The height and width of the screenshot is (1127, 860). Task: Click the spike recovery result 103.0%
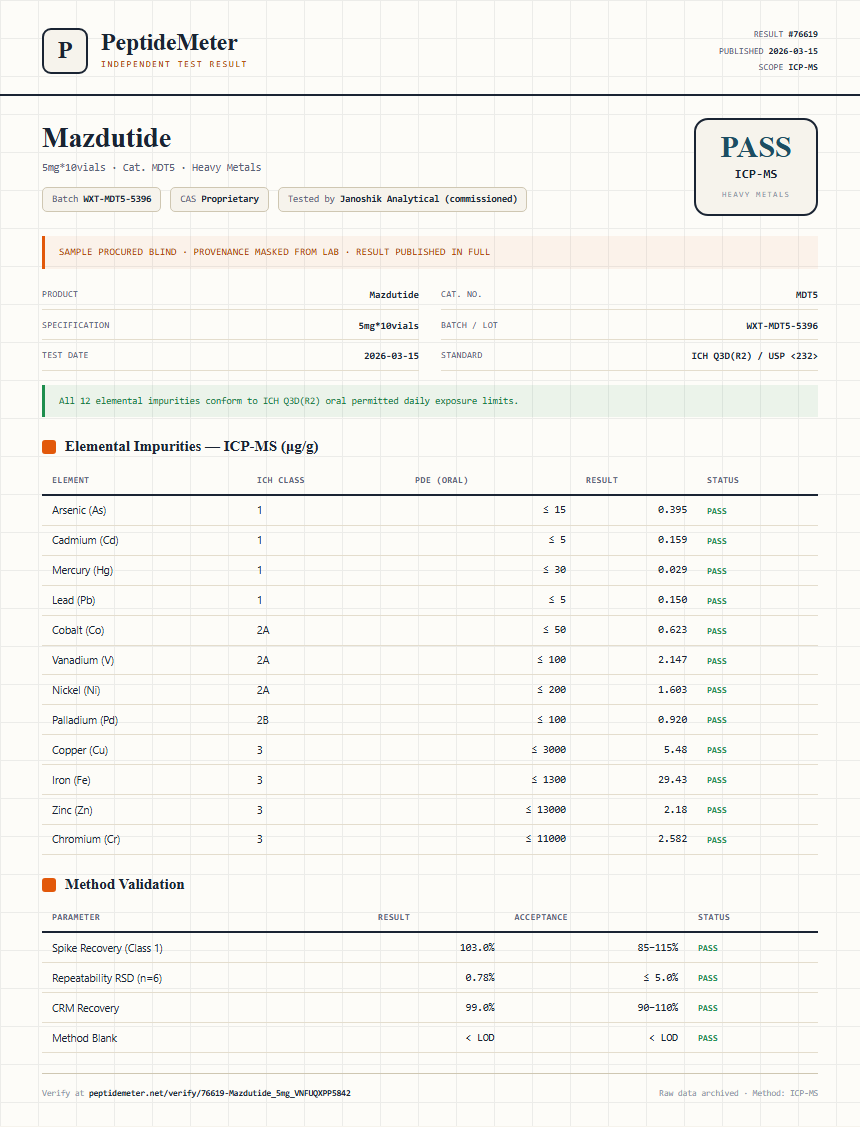477,948
